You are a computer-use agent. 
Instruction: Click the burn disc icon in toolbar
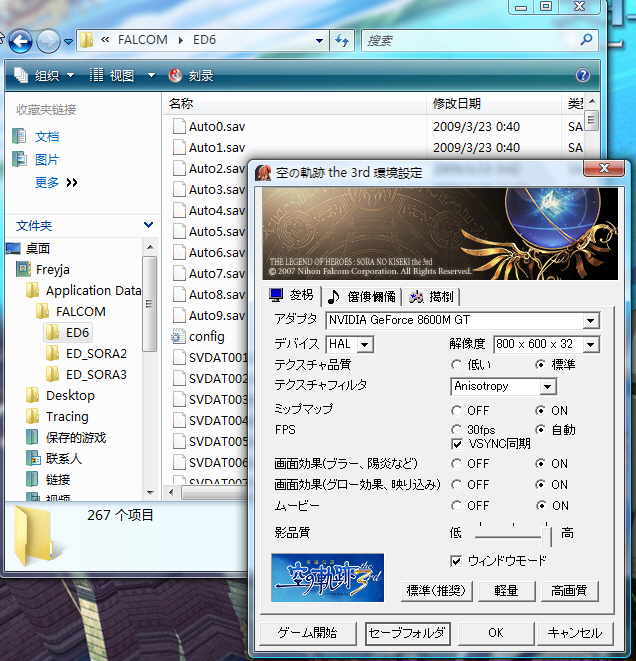(x=175, y=75)
